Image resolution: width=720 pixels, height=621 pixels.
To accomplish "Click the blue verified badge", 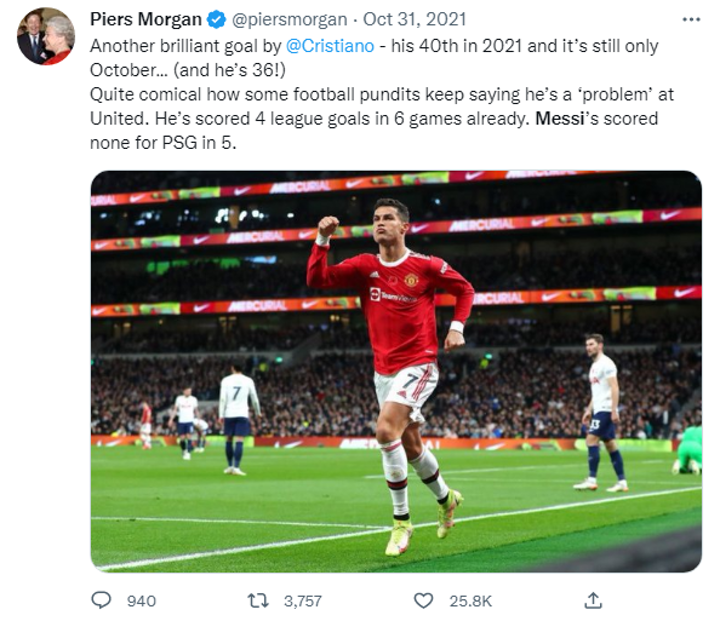I will coord(215,19).
